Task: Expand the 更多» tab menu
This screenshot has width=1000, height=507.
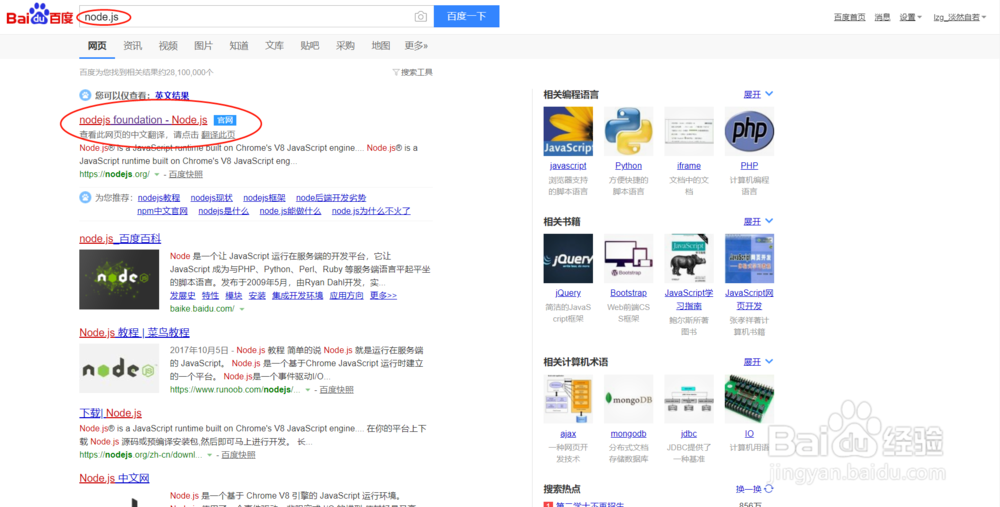Action: (416, 46)
